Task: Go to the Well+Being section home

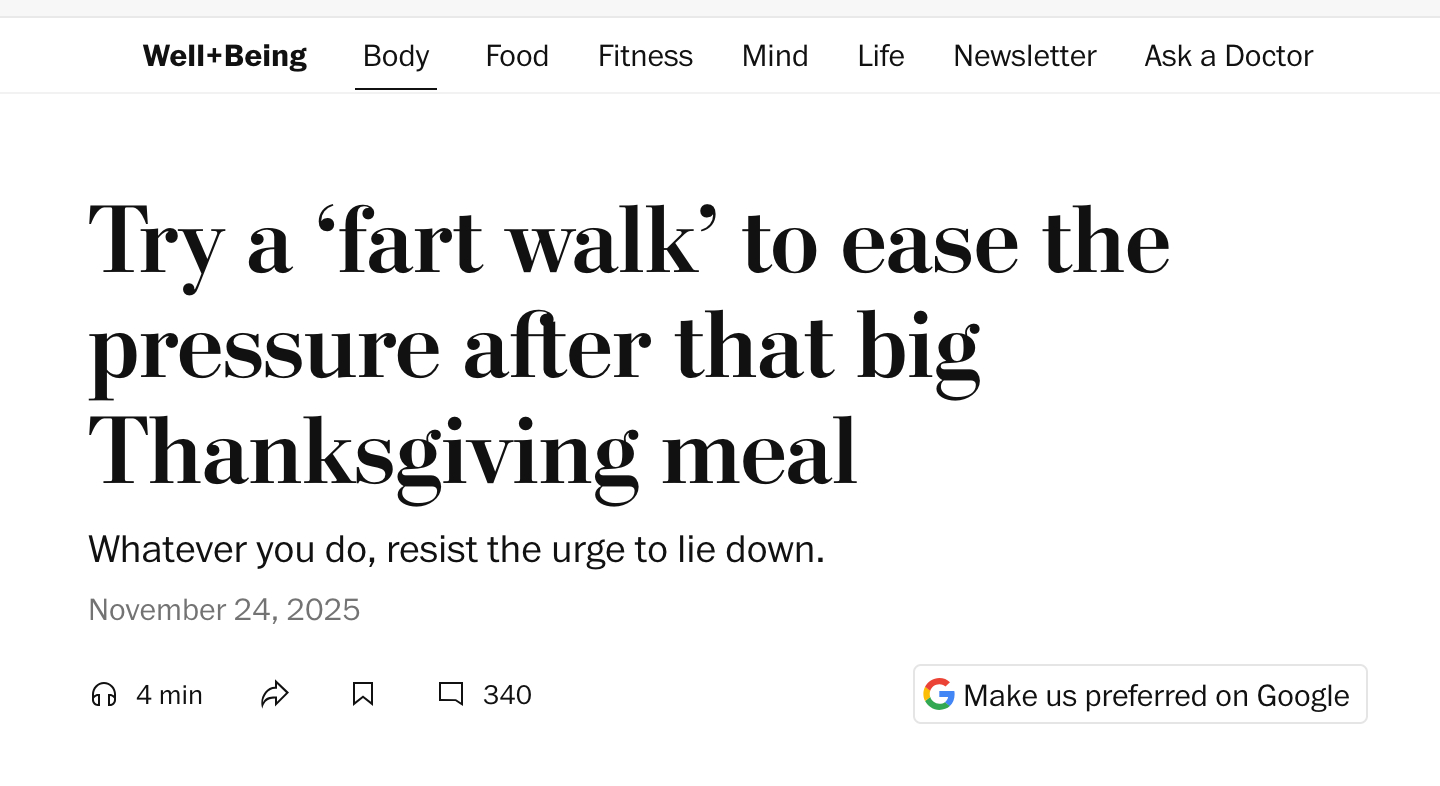Action: [225, 56]
